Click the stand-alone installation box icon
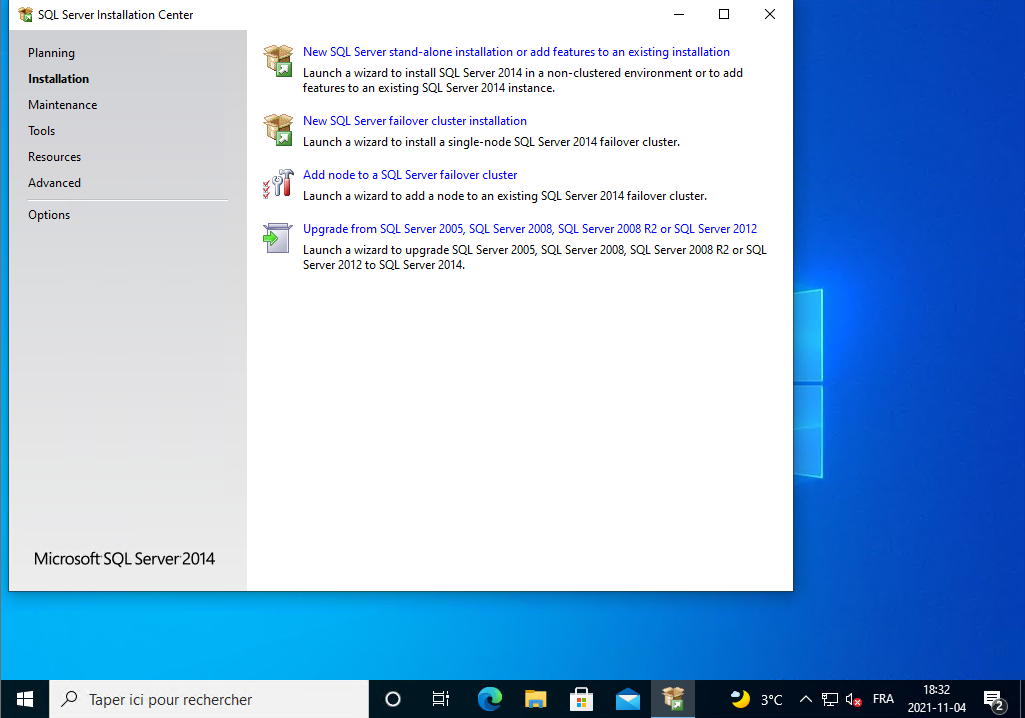Image resolution: width=1025 pixels, height=718 pixels. pos(277,60)
